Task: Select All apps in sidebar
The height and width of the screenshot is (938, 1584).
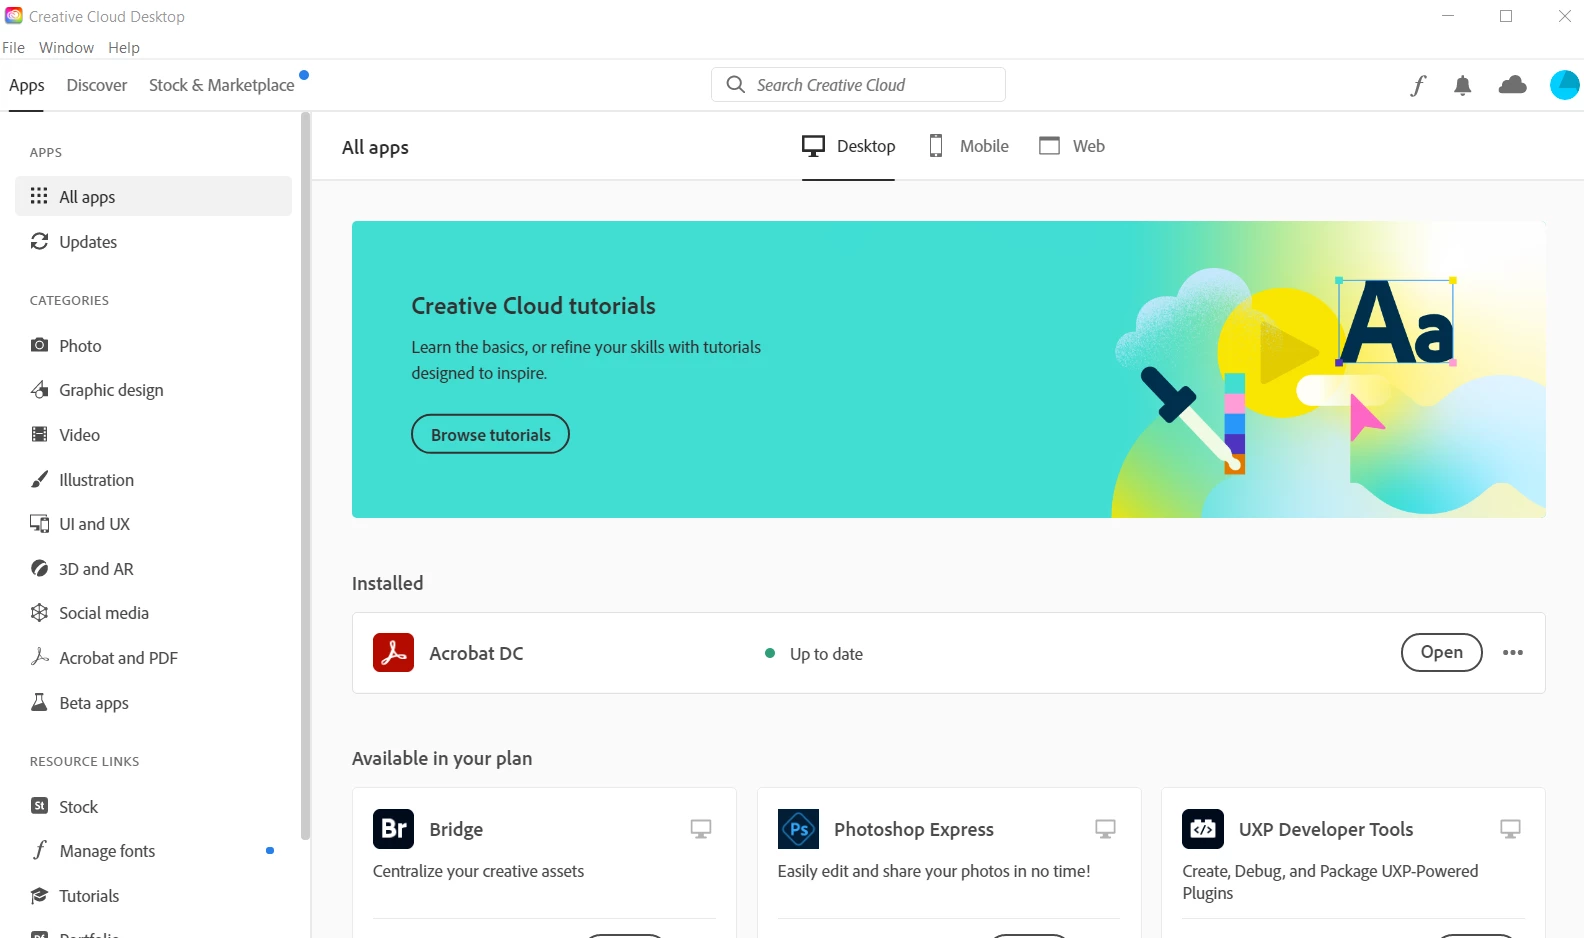Action: point(153,196)
